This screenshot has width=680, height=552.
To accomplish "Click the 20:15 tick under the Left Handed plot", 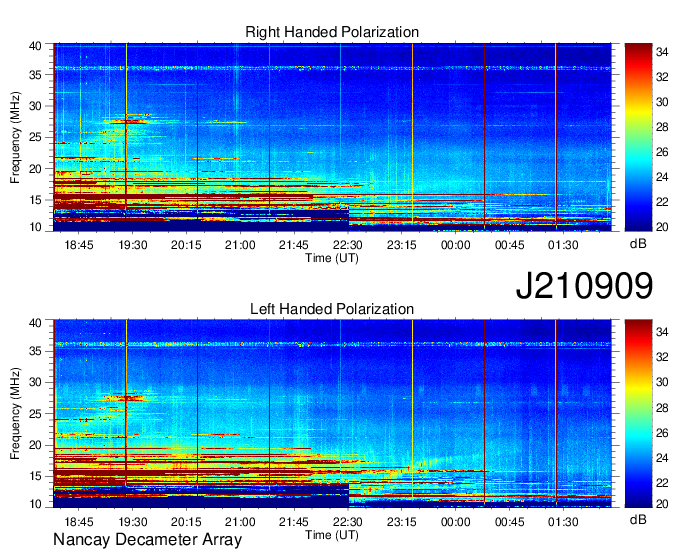I will pos(186,522).
